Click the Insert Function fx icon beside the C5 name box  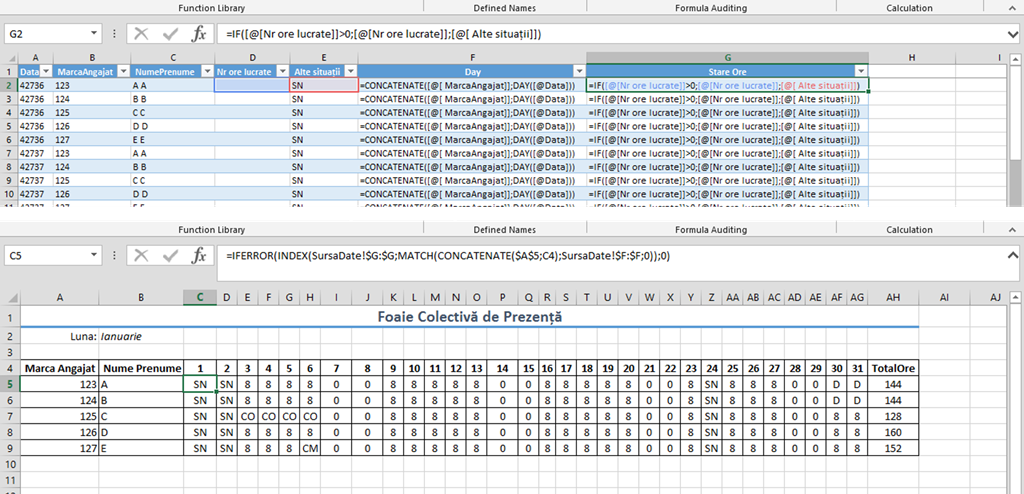[x=199, y=256]
